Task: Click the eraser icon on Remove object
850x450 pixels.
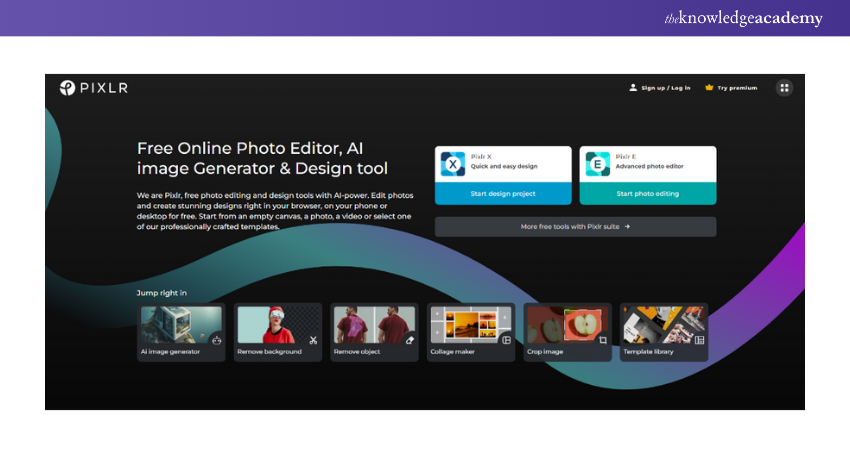Action: click(409, 340)
